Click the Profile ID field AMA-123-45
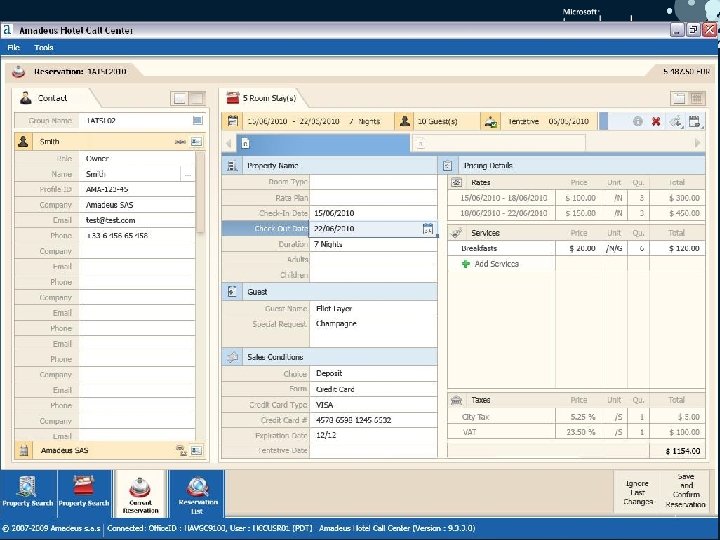This screenshot has width=720, height=540. pyautogui.click(x=137, y=189)
